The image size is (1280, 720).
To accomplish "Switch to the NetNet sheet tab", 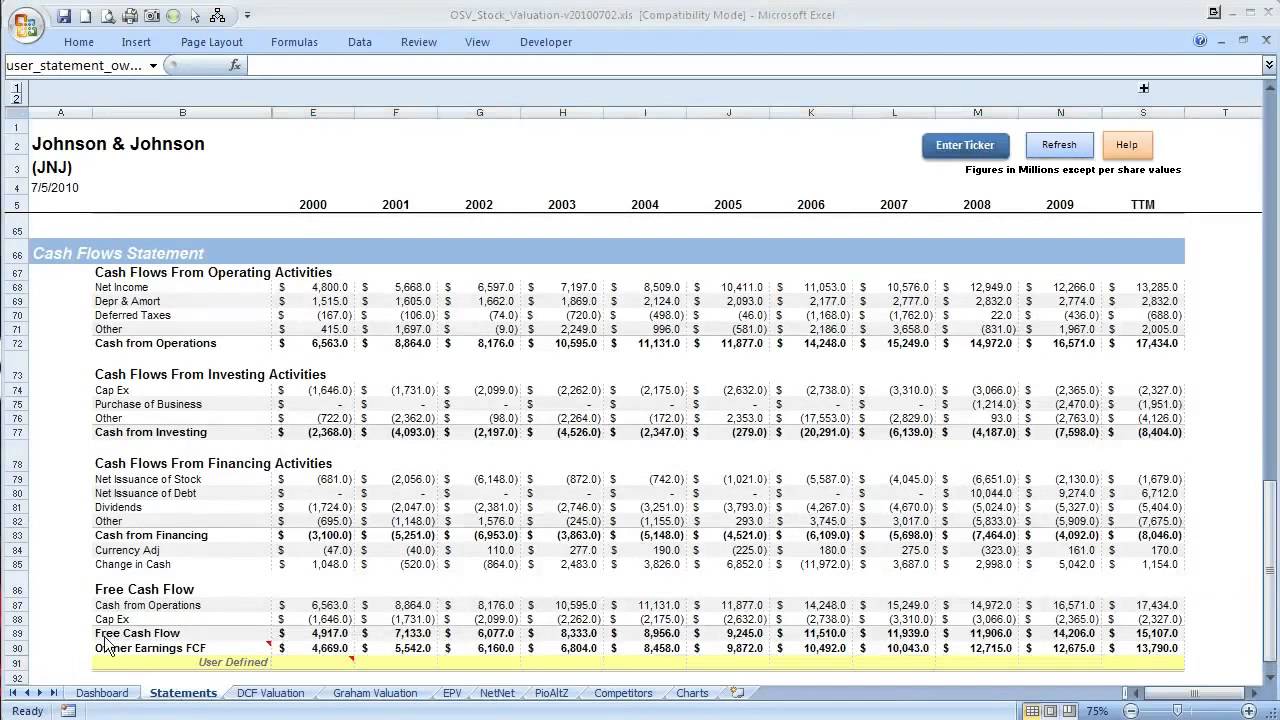I will coord(497,693).
